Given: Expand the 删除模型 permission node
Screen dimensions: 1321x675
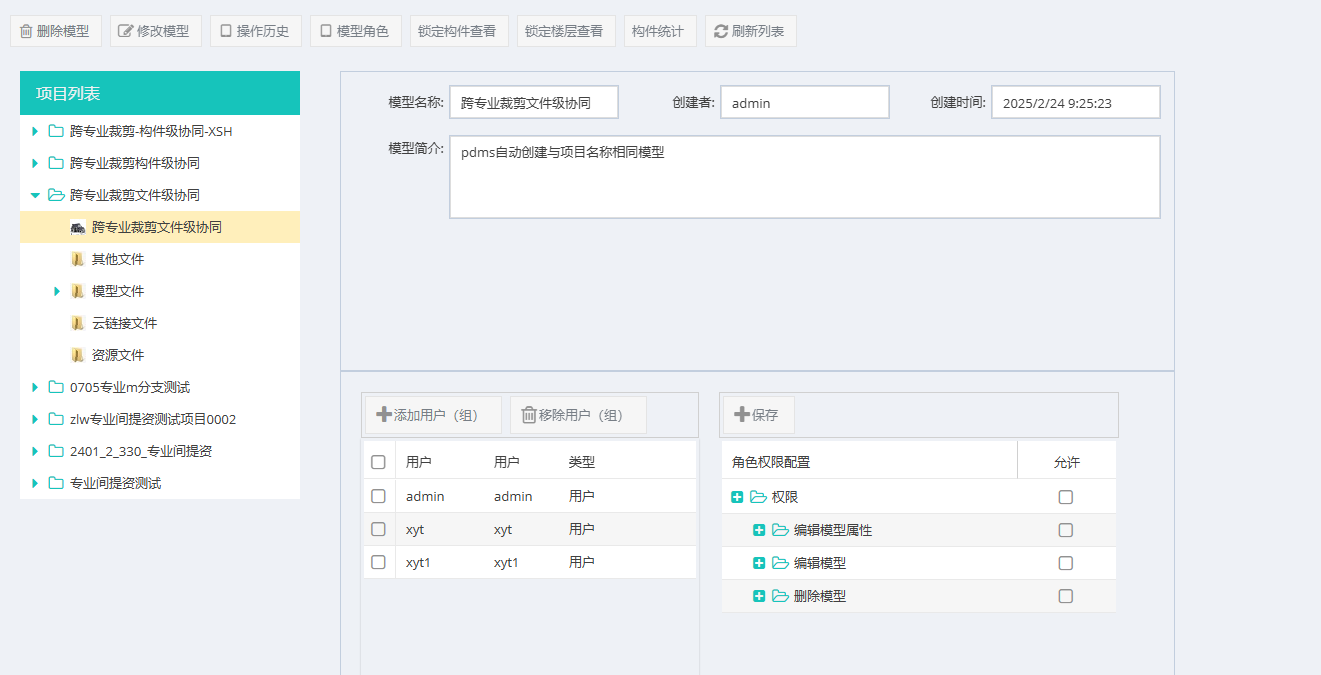Looking at the screenshot, I should click(x=758, y=596).
